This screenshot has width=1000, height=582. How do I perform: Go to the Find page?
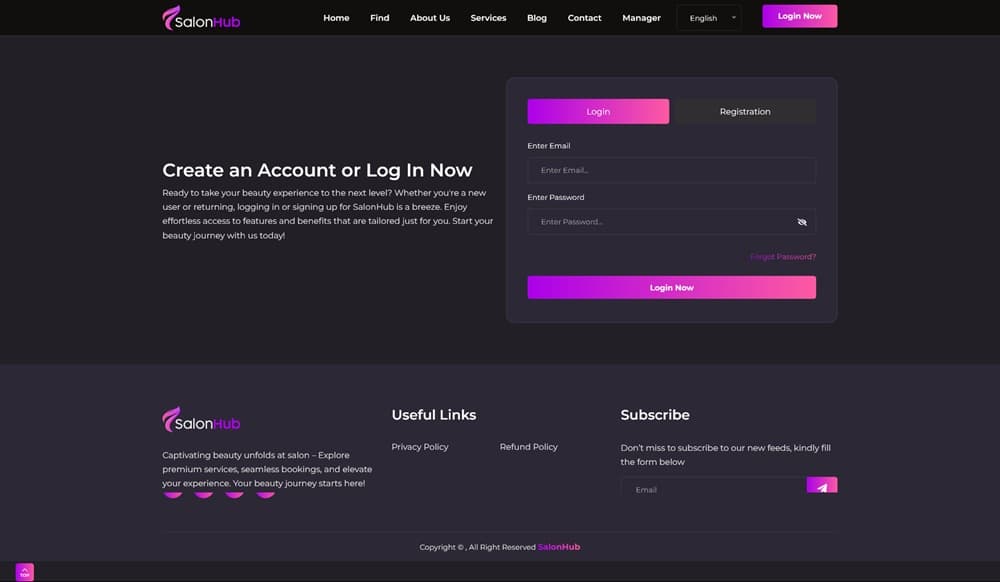pyautogui.click(x=380, y=18)
